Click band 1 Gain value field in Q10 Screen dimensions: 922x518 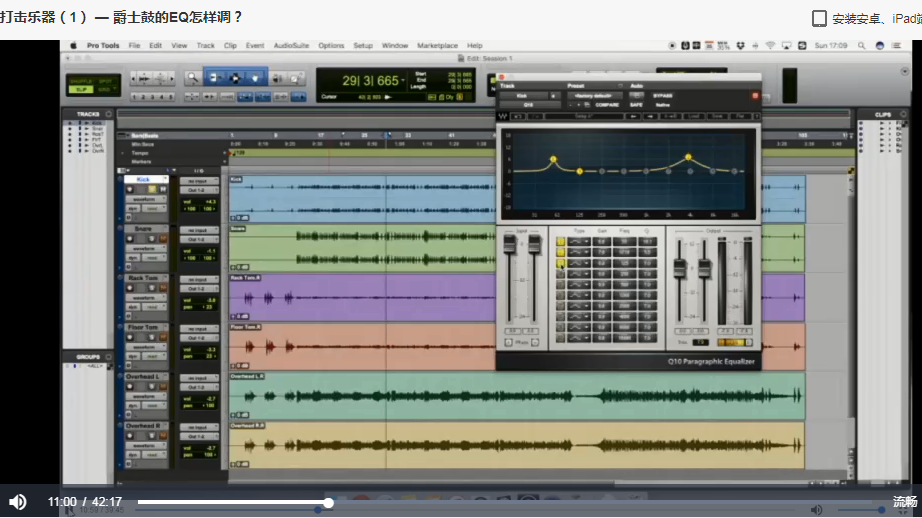pos(601,242)
